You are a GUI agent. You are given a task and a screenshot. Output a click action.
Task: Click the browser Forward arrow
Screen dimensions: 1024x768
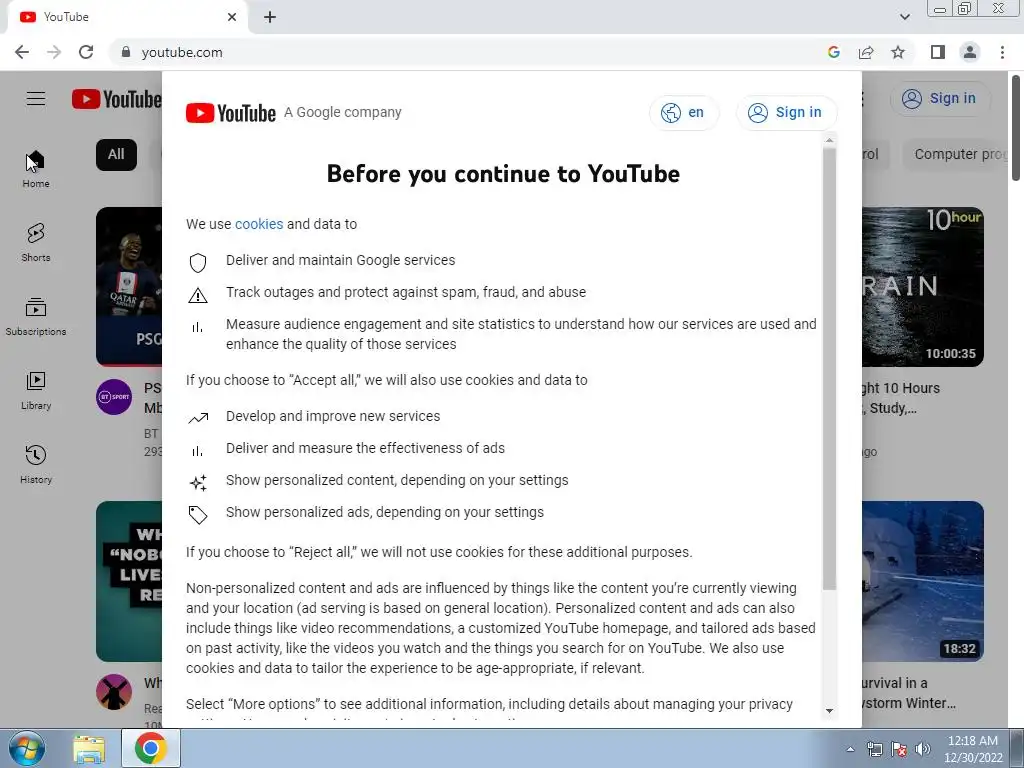(54, 52)
